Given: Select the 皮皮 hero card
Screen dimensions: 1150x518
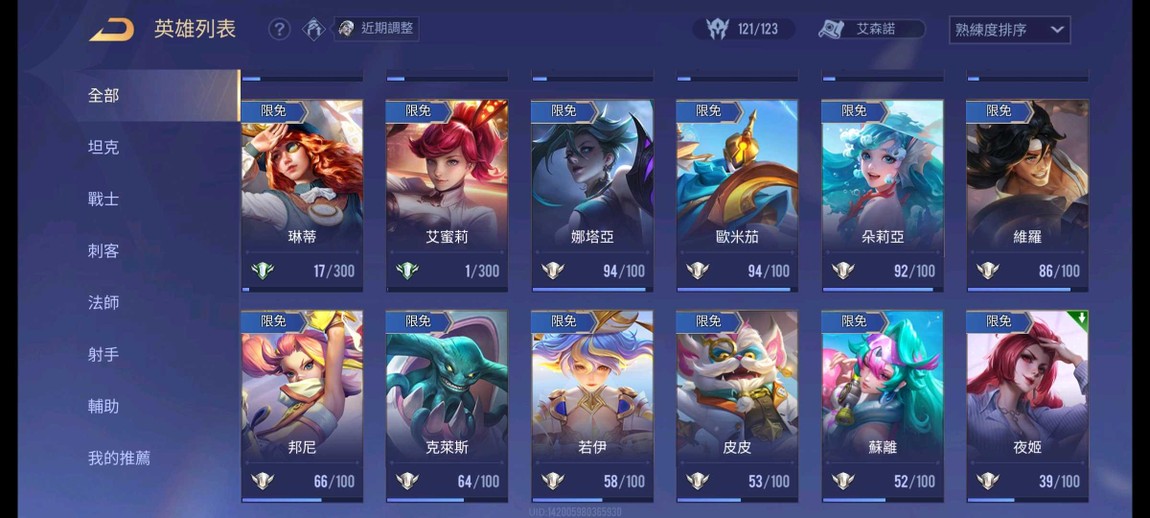Looking at the screenshot, I should tap(737, 406).
